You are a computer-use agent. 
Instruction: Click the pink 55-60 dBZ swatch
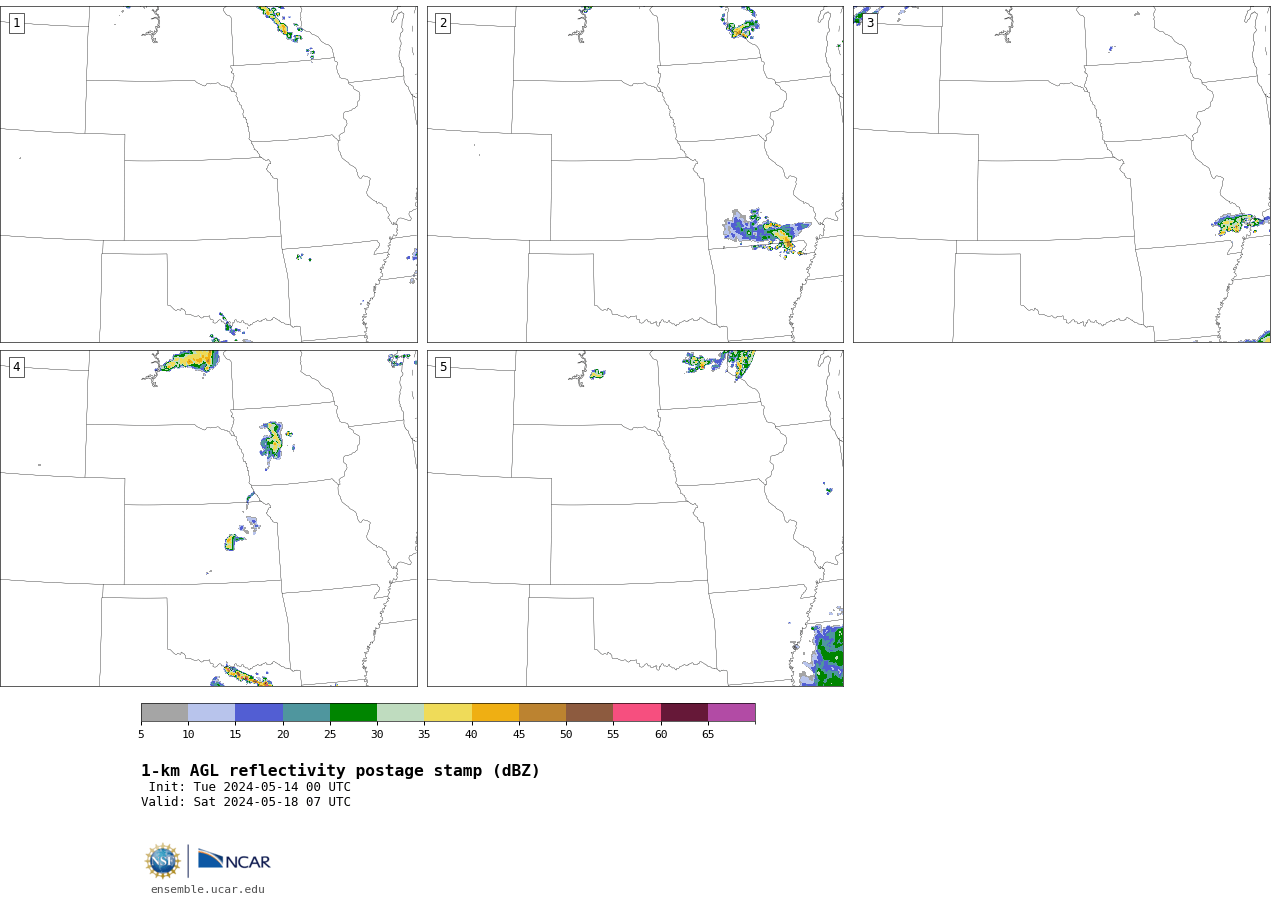pyautogui.click(x=637, y=712)
